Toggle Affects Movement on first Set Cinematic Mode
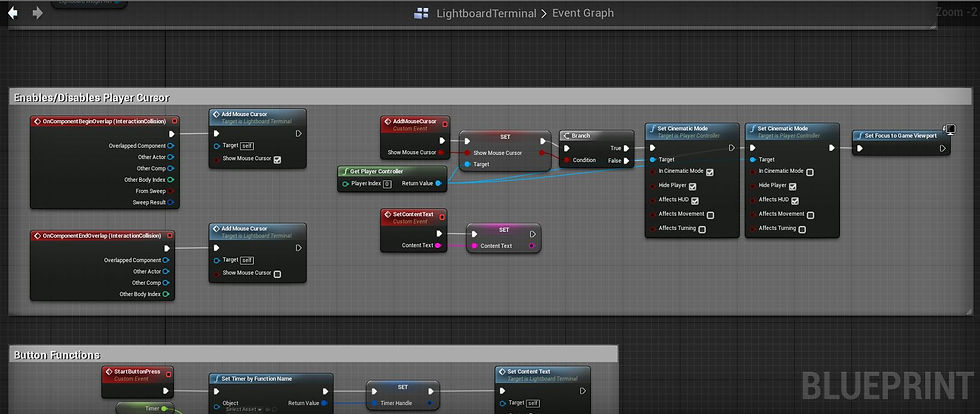Image resolution: width=980 pixels, height=414 pixels. coord(710,215)
